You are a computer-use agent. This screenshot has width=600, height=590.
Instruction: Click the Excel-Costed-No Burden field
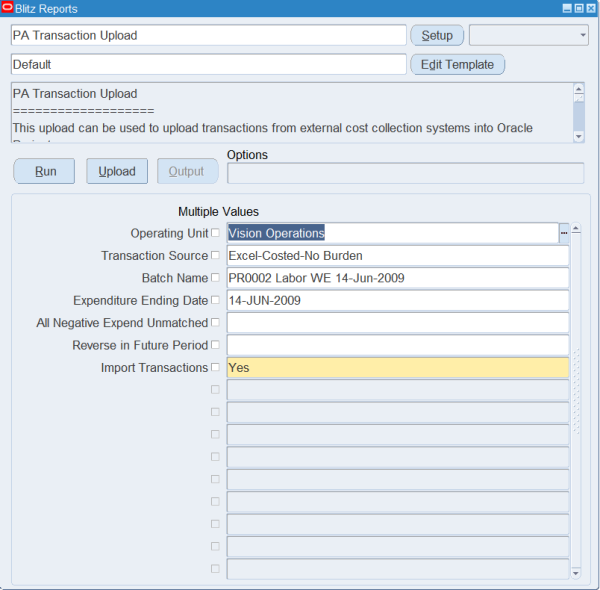coord(398,256)
